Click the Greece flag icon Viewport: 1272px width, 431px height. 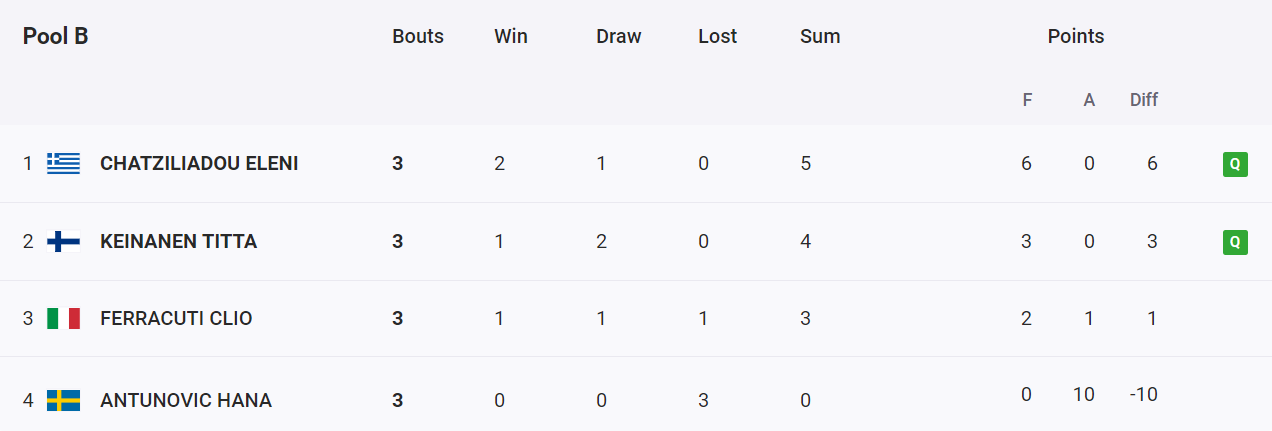64,163
